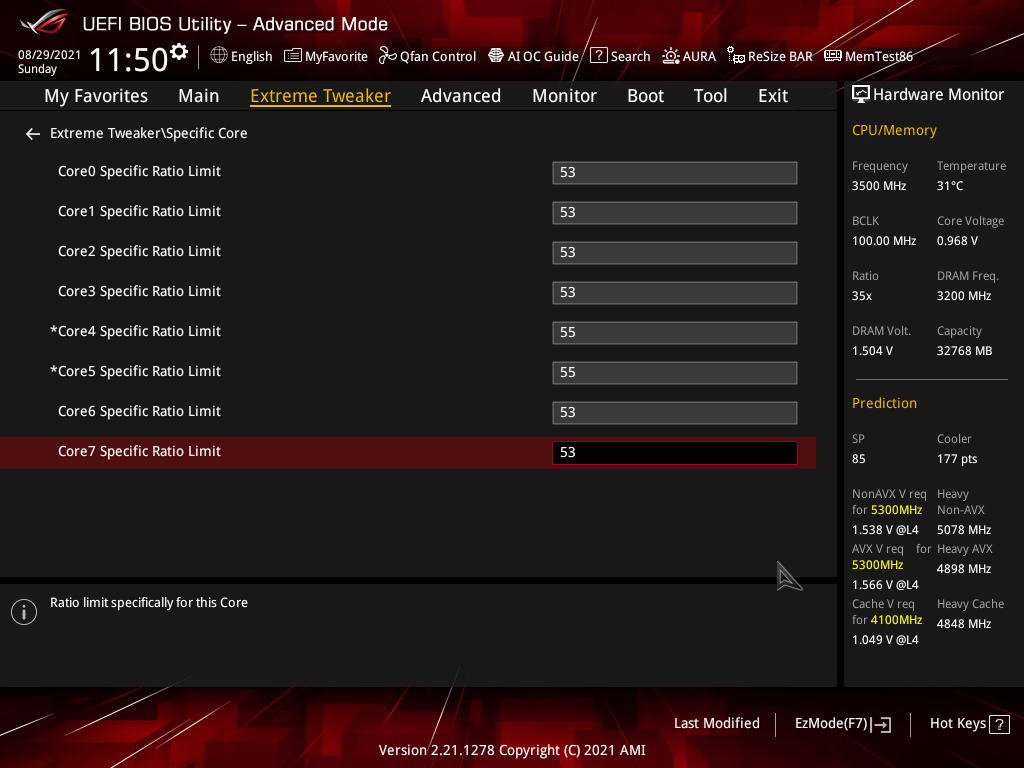Edit Core3 Specific Ratio Limit field
1024x768 pixels.
(675, 293)
